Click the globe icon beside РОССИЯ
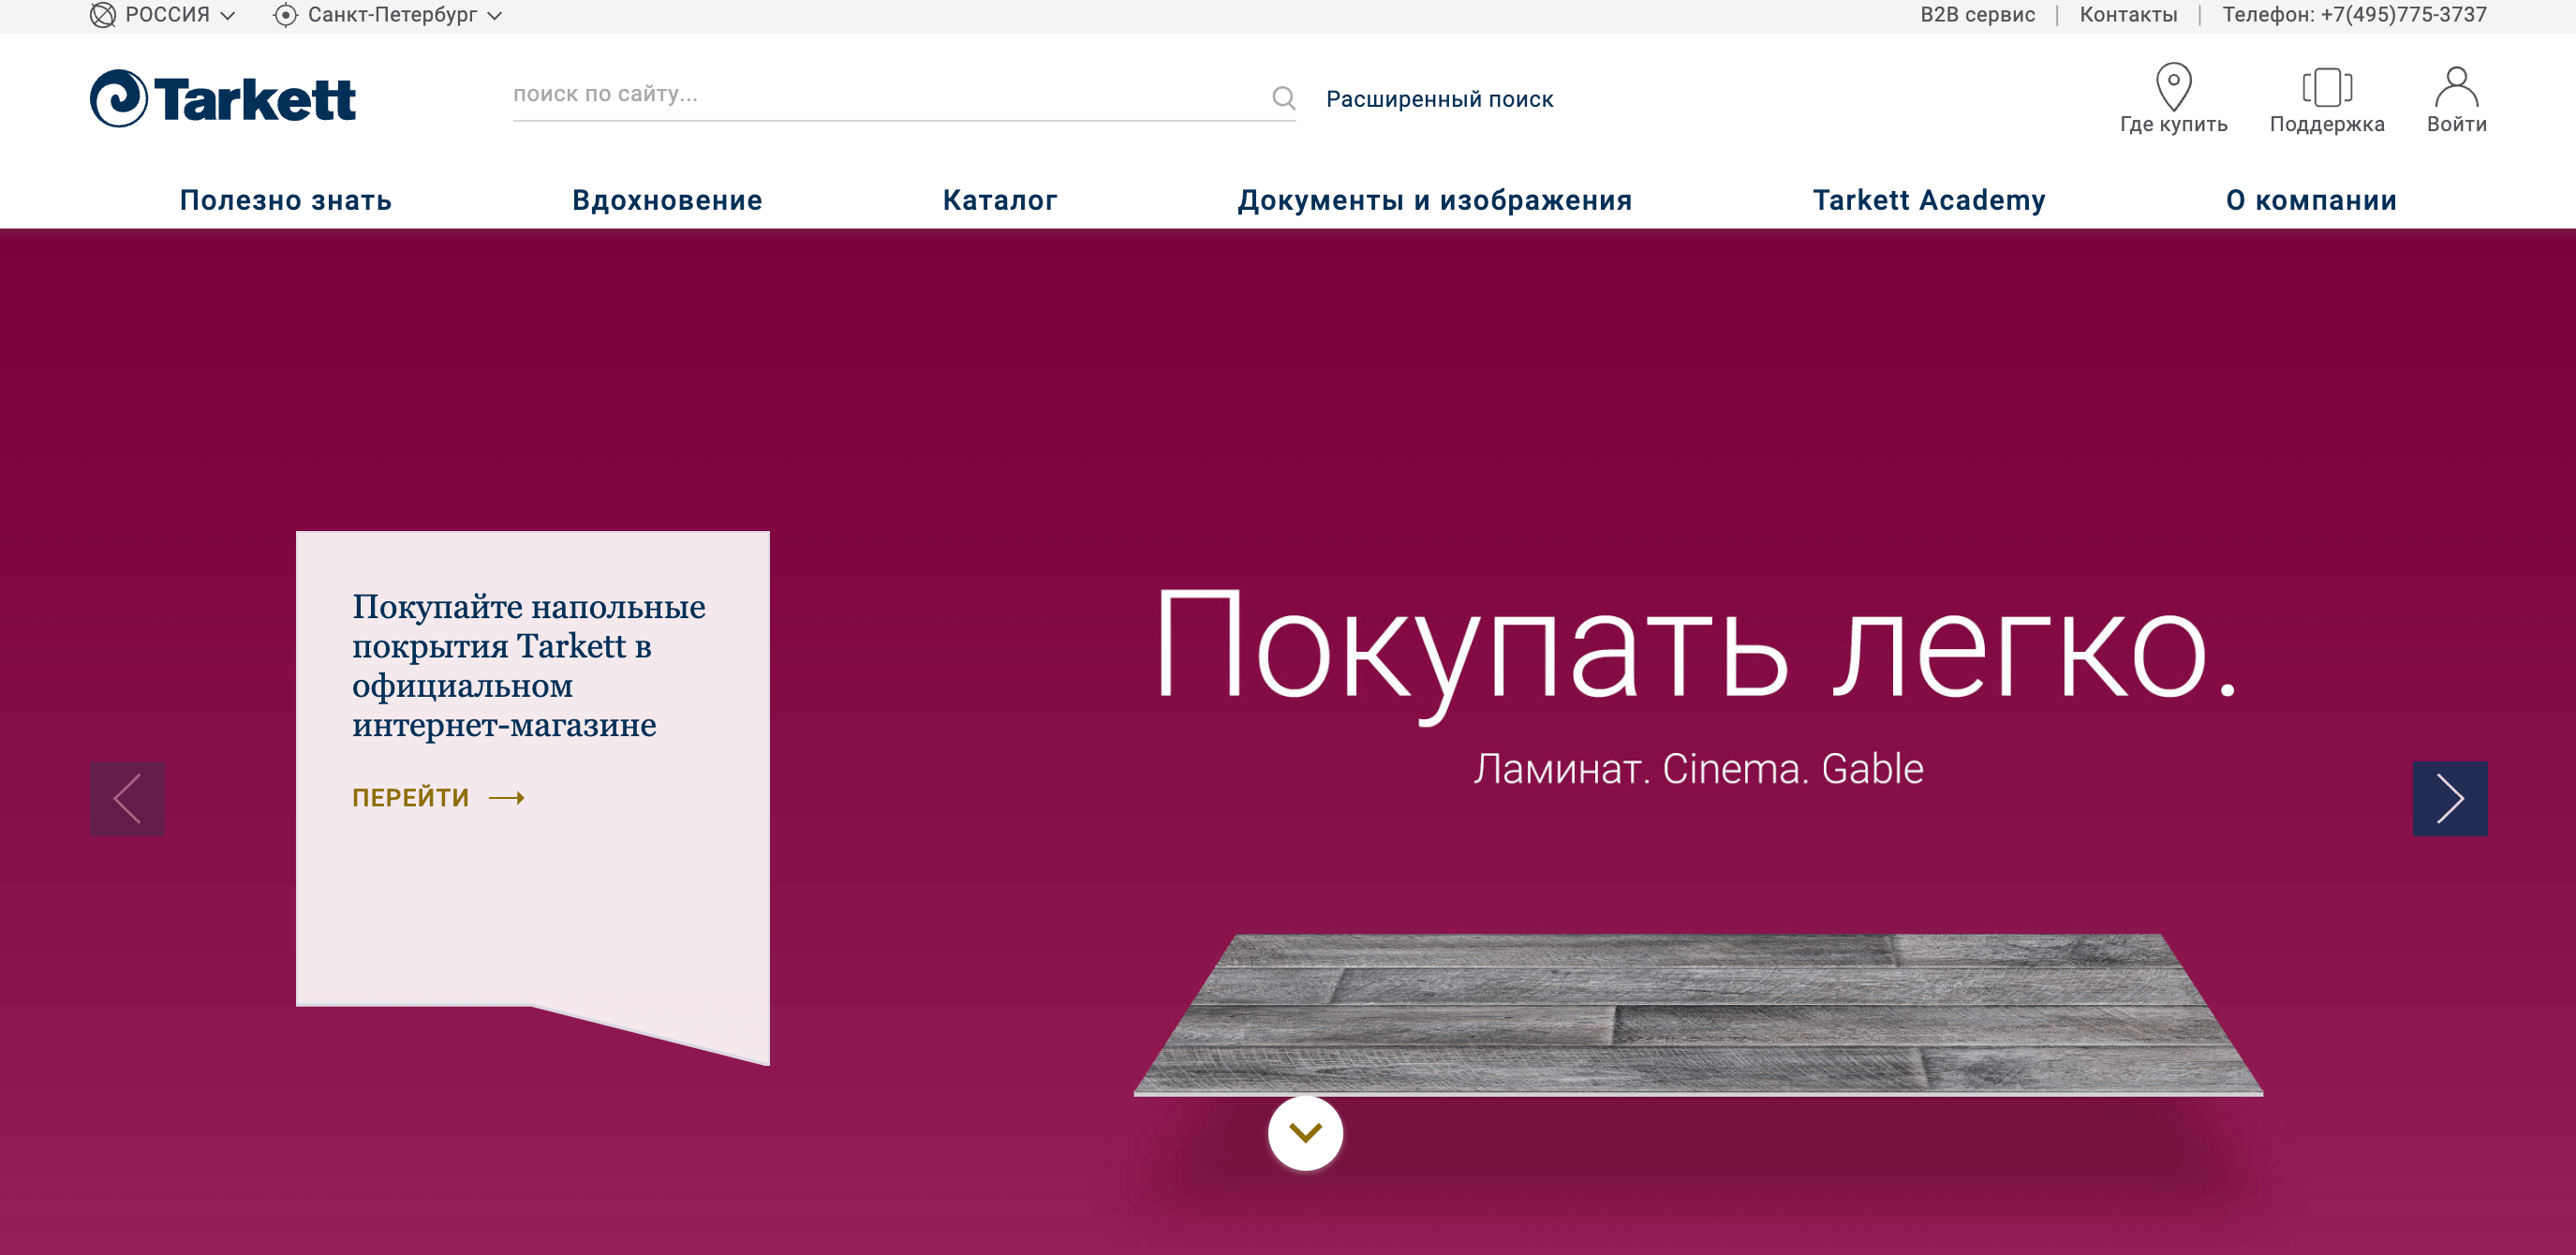Image resolution: width=2576 pixels, height=1255 pixels. point(102,15)
